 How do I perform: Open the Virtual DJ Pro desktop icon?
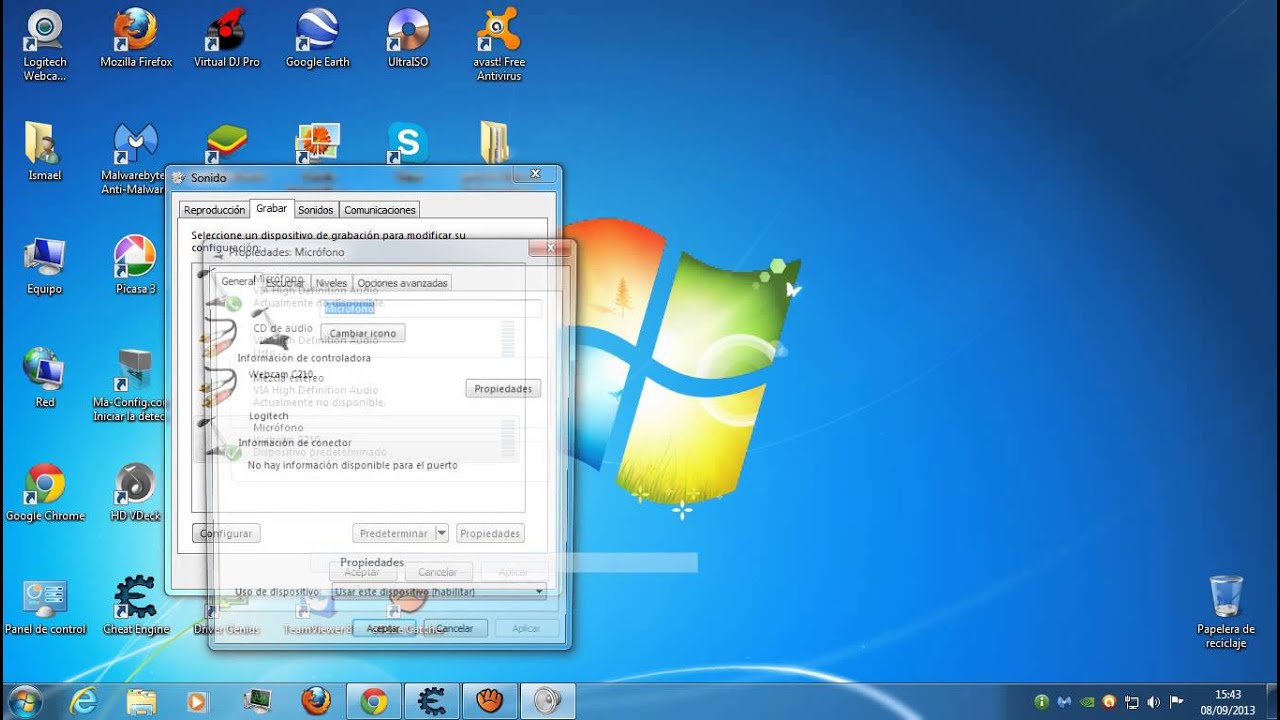226,40
